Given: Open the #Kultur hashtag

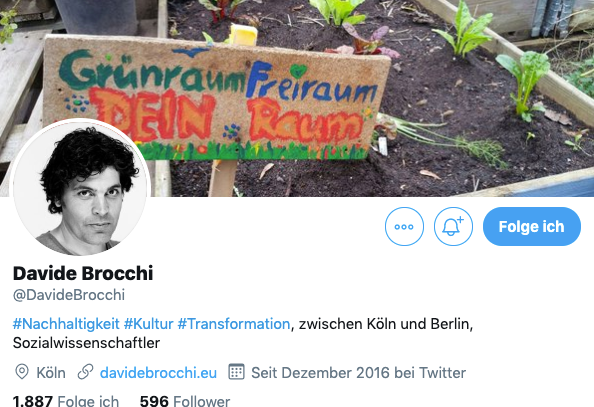Looking at the screenshot, I should [148, 324].
